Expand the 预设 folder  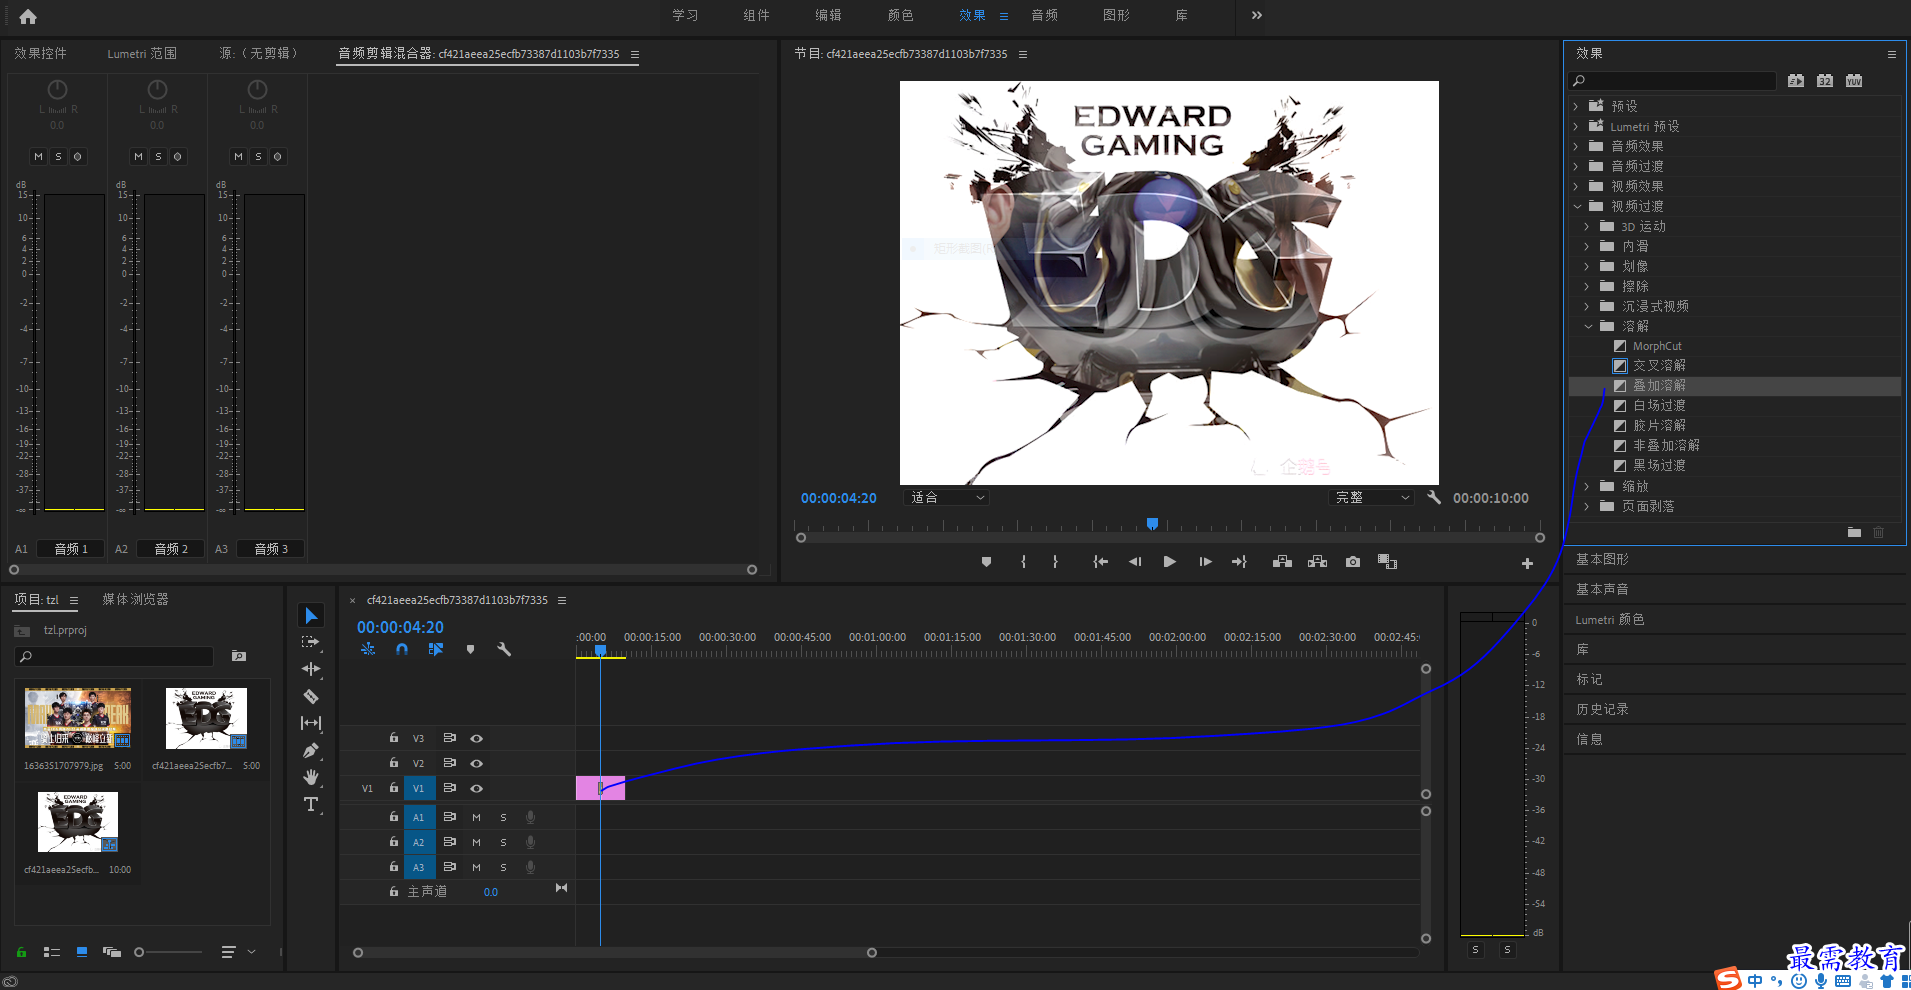(1576, 106)
